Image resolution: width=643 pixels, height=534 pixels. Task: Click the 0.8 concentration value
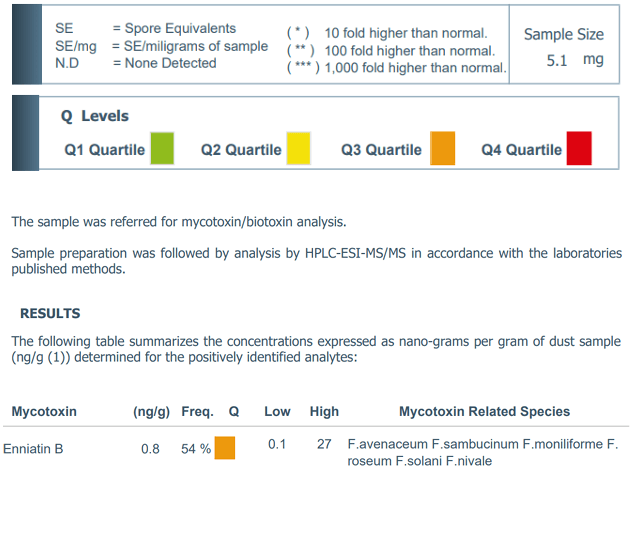pos(150,449)
